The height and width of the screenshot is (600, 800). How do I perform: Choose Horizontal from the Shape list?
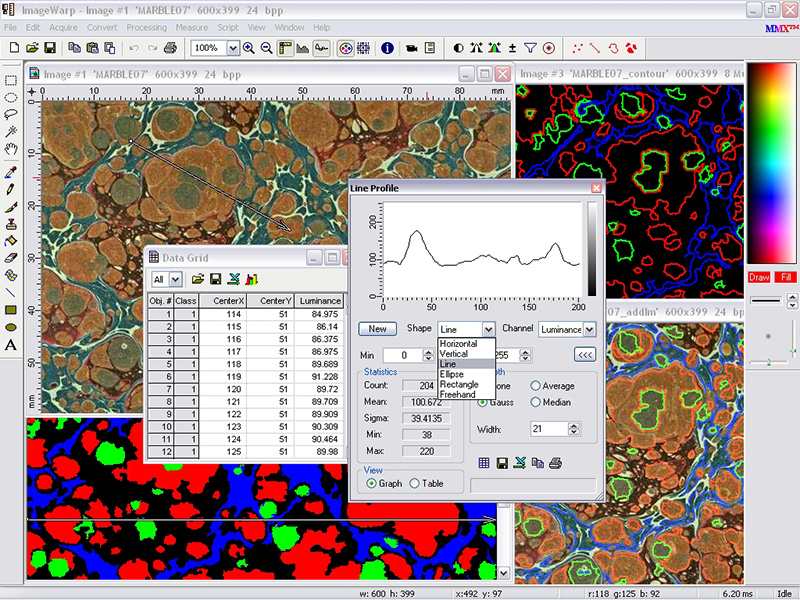point(467,344)
